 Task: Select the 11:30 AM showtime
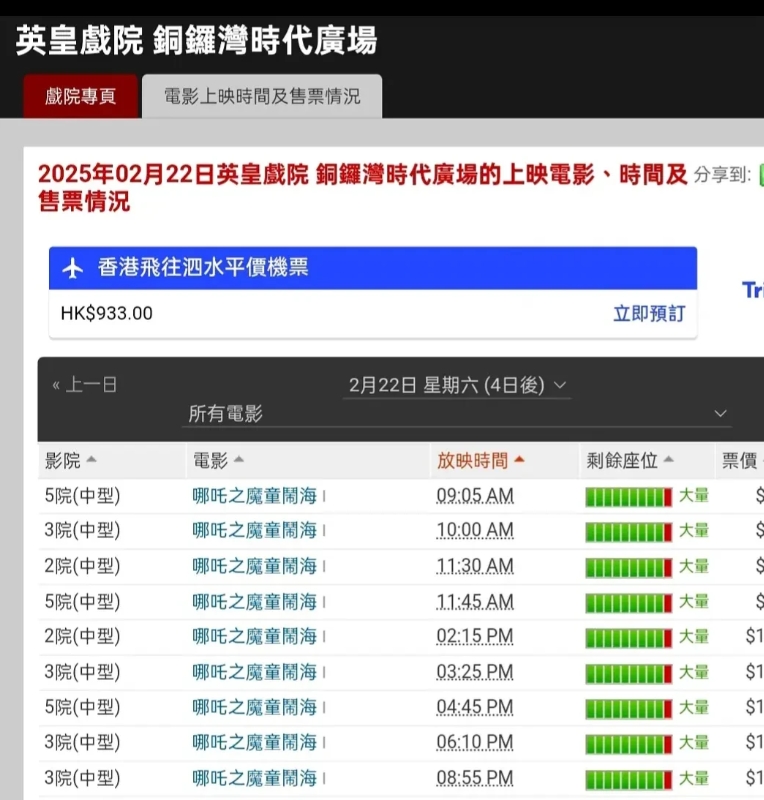pyautogui.click(x=475, y=566)
